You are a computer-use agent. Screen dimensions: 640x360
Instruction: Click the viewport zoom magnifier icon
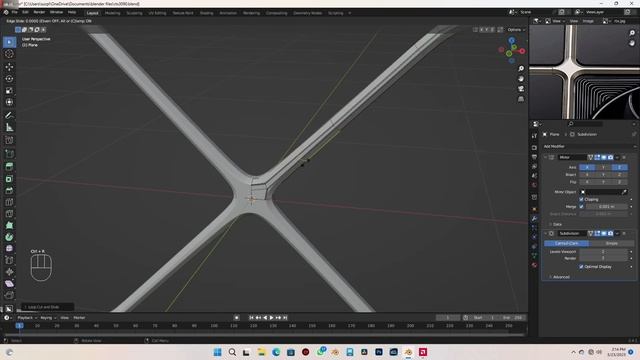pos(521,69)
